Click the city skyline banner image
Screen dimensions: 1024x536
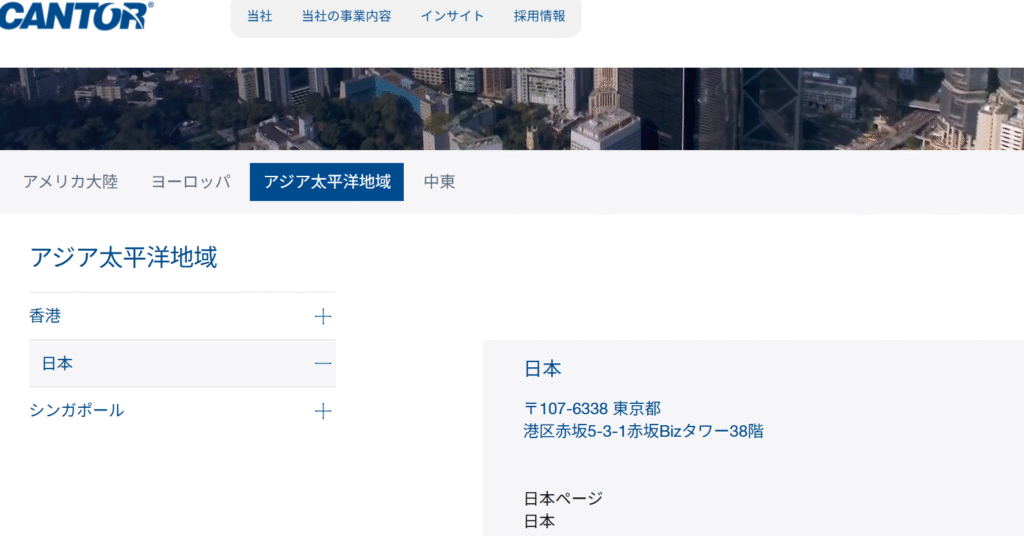coord(512,108)
